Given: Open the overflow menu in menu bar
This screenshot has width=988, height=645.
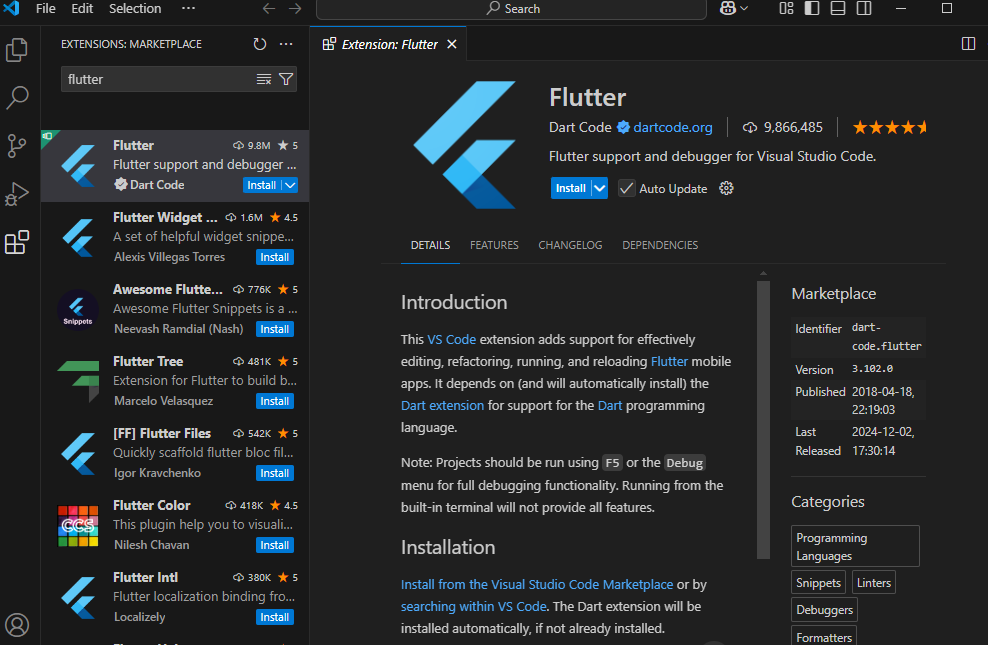Looking at the screenshot, I should (188, 9).
